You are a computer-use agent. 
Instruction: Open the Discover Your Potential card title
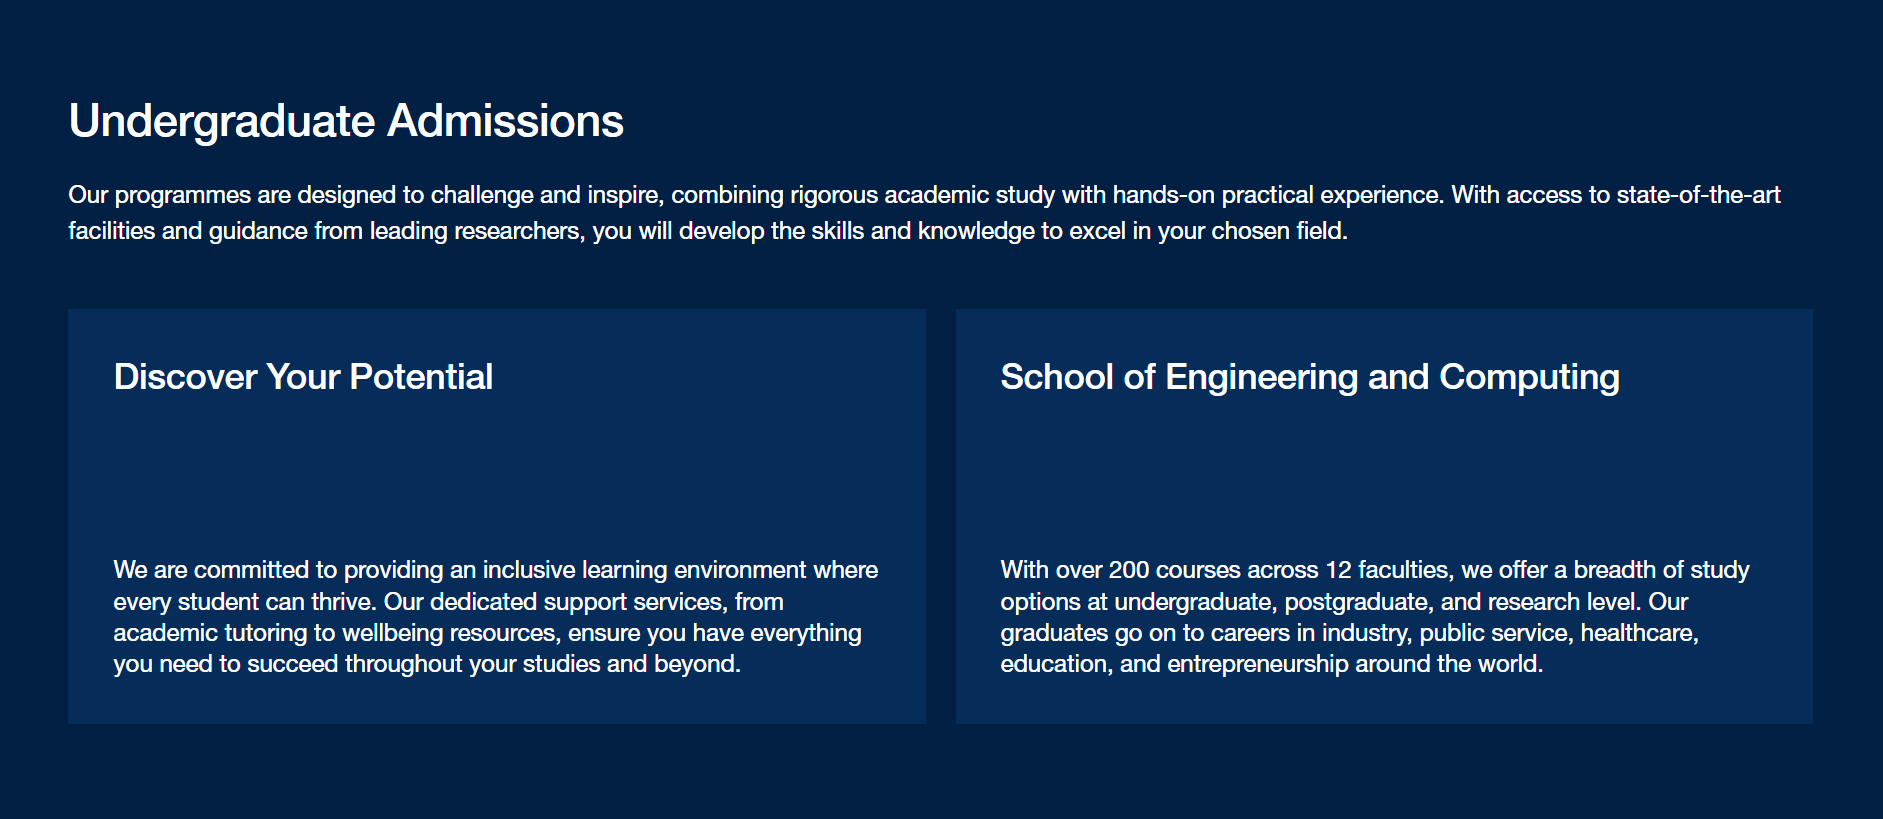click(303, 377)
